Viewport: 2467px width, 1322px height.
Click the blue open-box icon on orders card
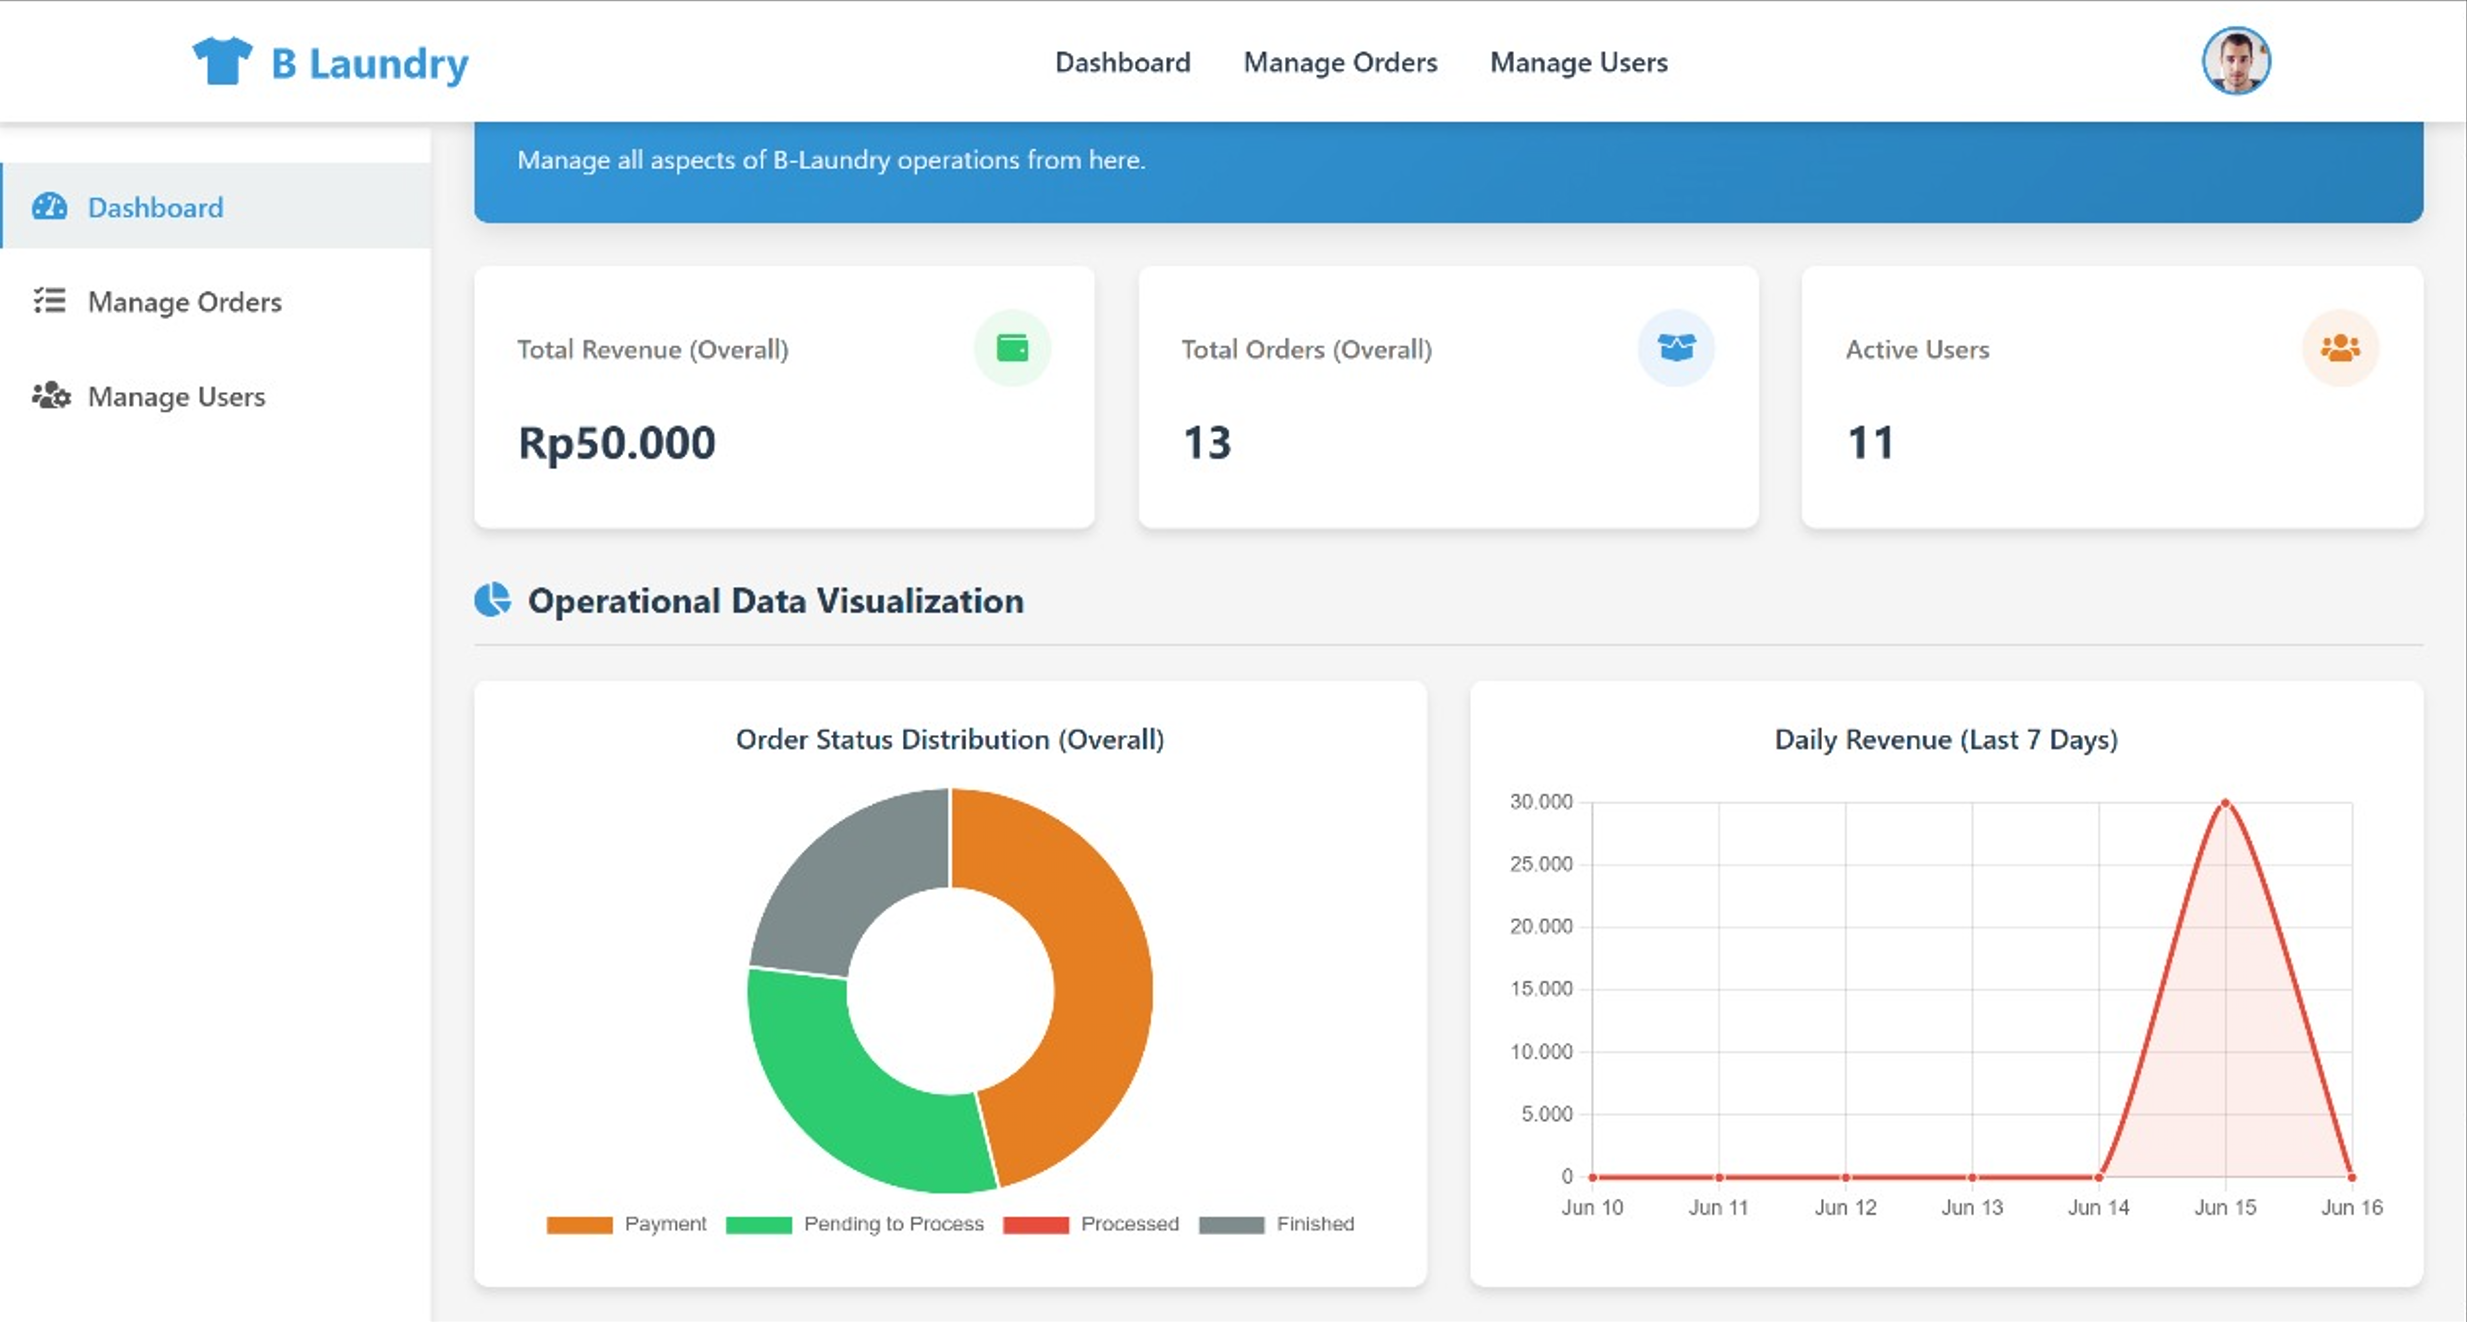[x=1676, y=348]
